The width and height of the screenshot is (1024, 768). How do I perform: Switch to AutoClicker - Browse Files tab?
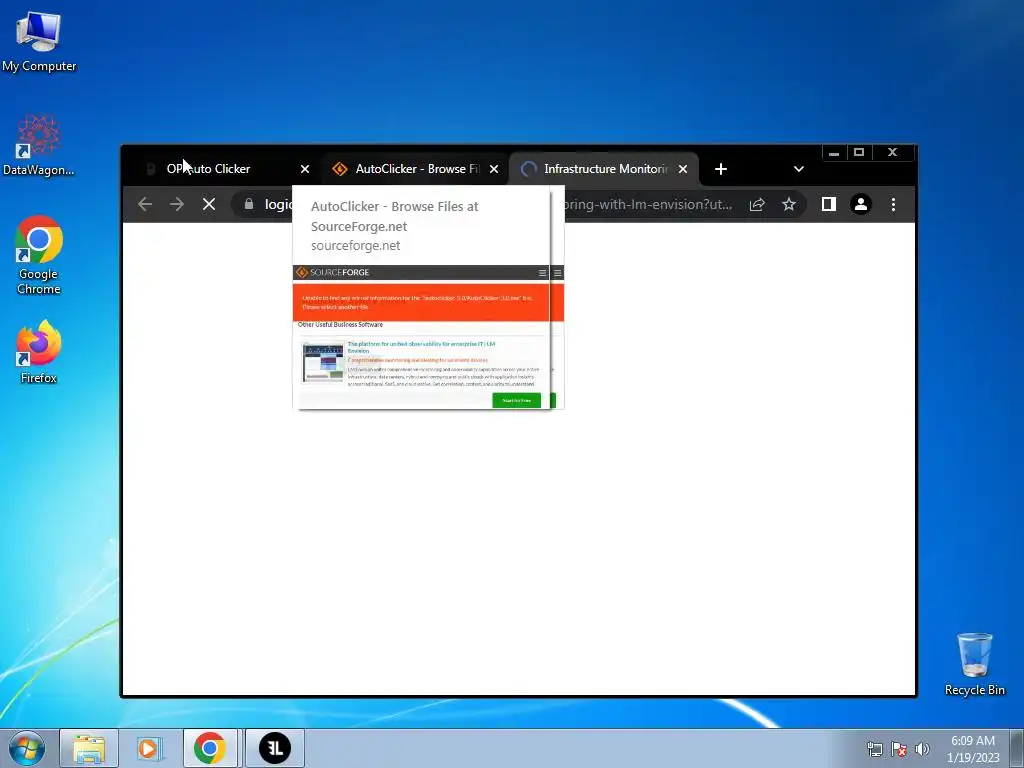tap(415, 169)
